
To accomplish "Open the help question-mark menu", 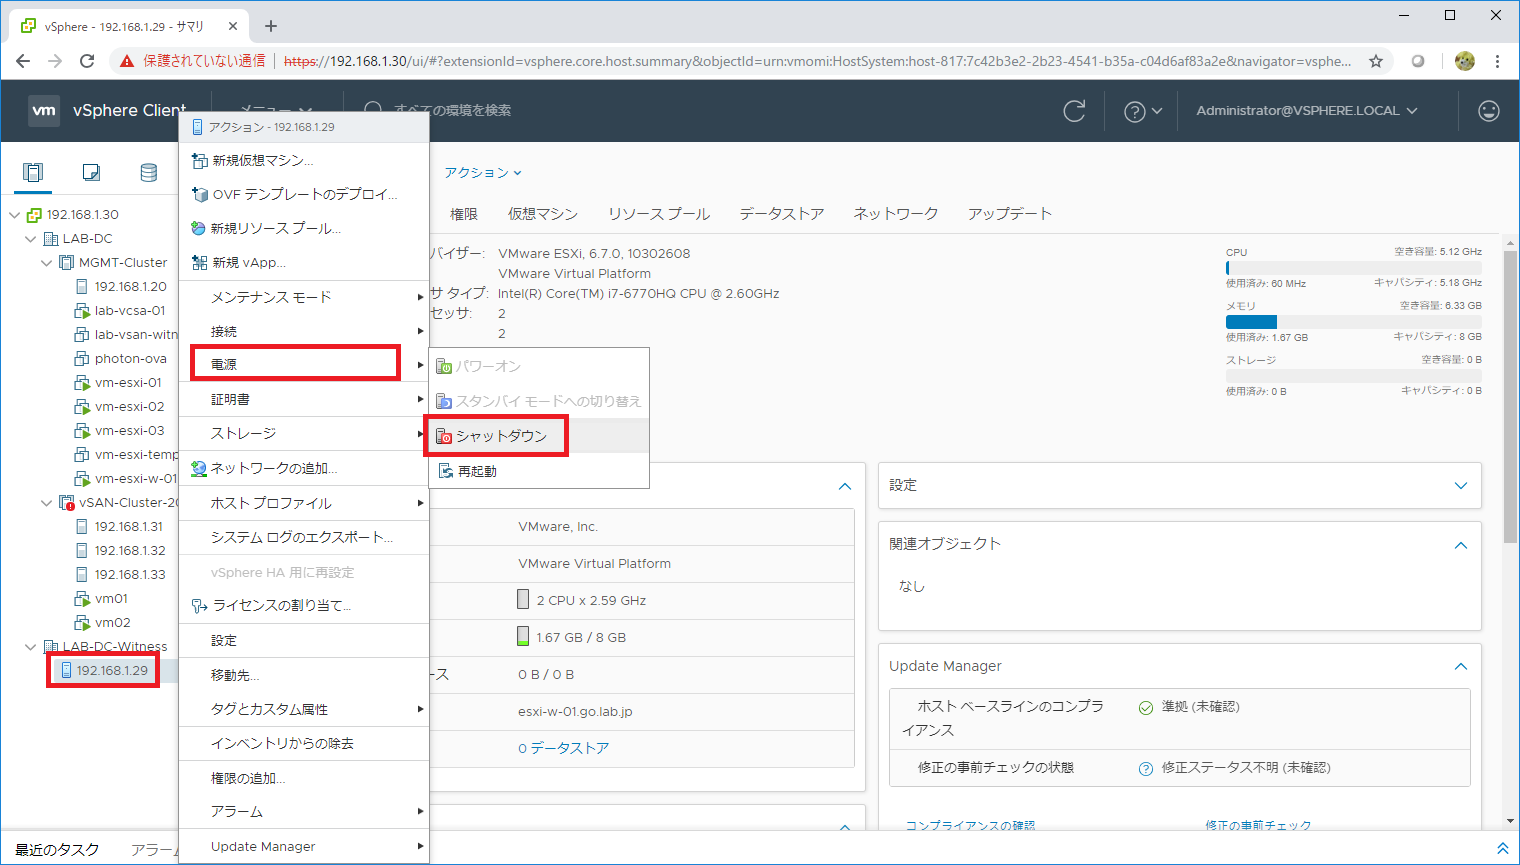I will [x=1142, y=111].
